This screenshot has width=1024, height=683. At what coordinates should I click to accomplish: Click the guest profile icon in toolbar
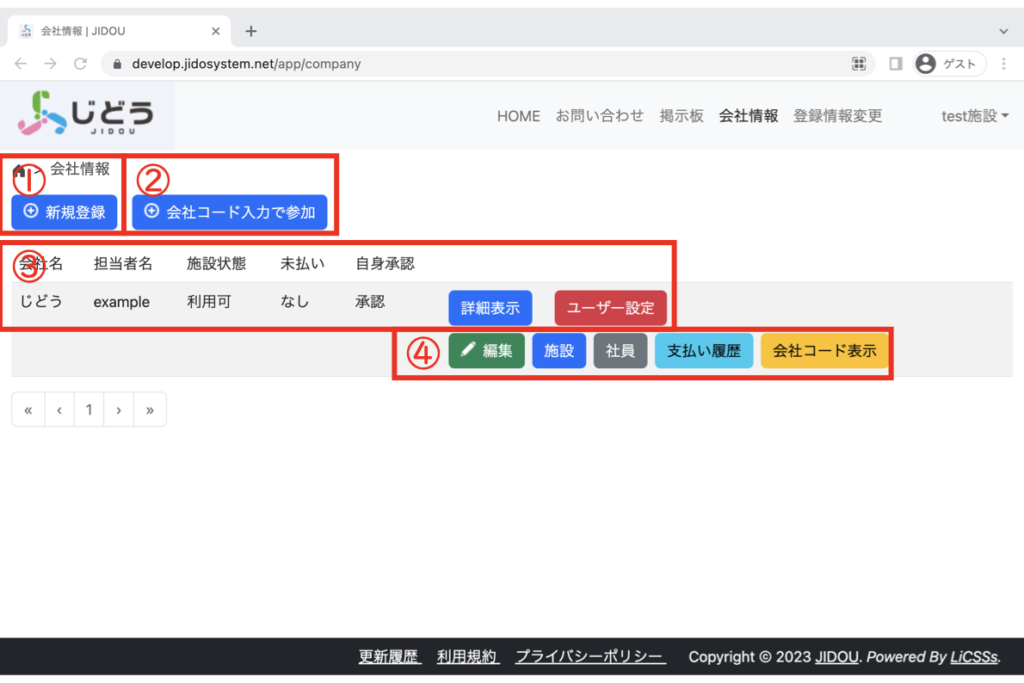tap(925, 63)
